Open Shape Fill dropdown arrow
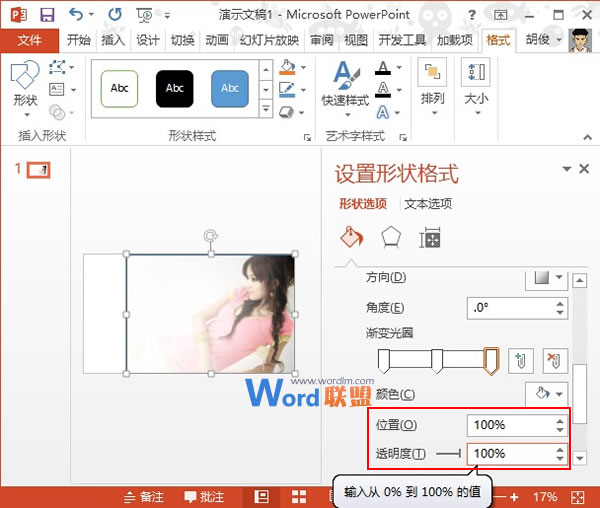600x508 pixels. coord(303,68)
